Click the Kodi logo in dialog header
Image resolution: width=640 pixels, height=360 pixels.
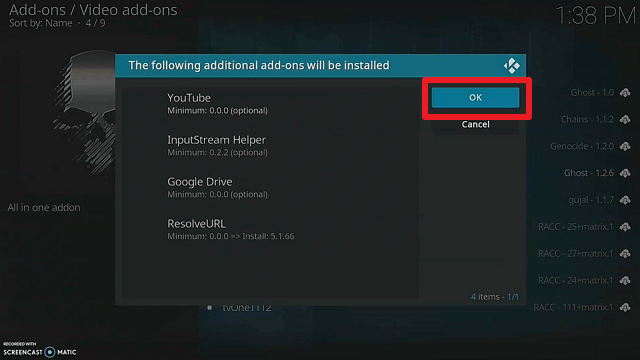(x=511, y=66)
